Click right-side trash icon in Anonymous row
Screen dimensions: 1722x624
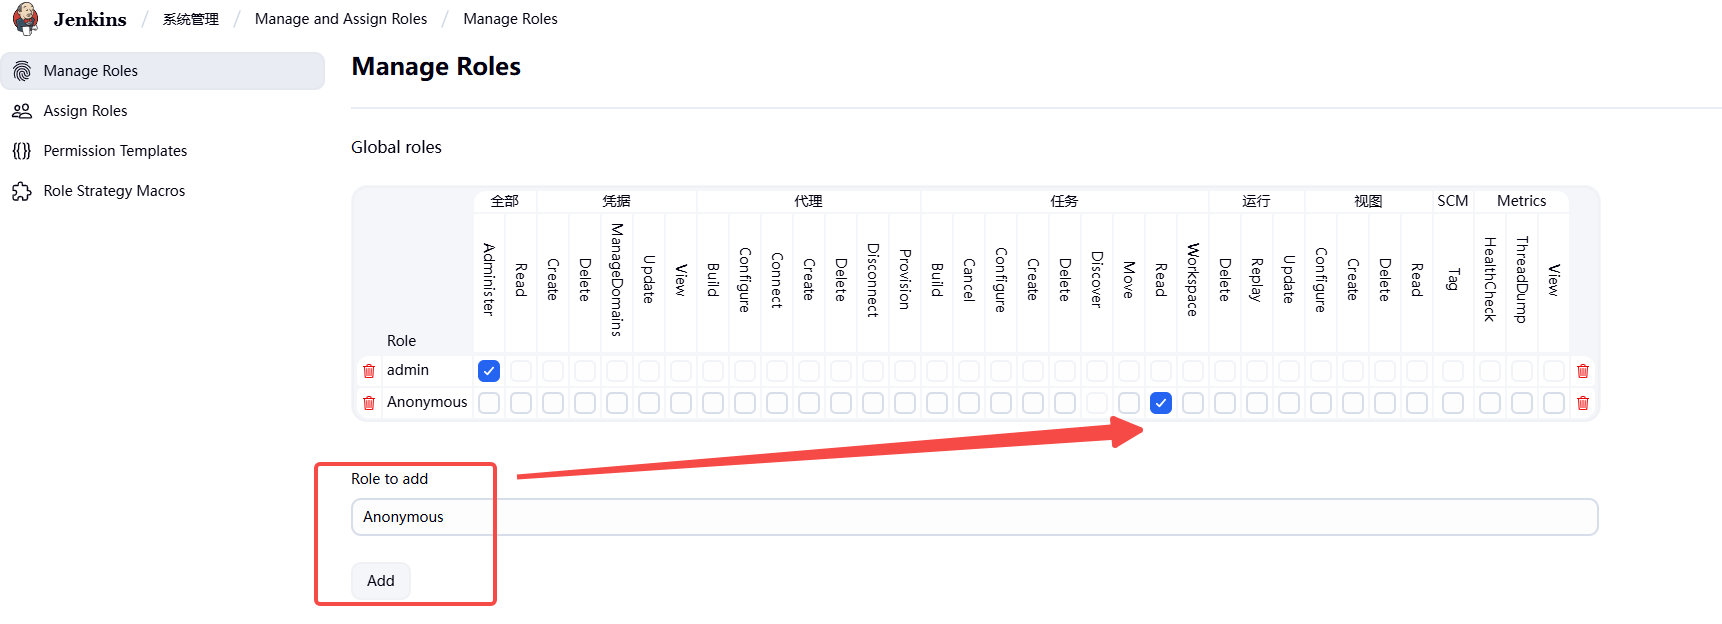pos(1583,403)
